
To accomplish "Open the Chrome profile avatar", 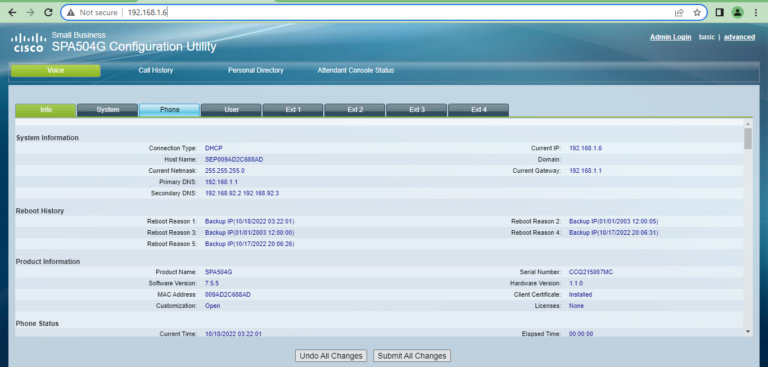I will (x=738, y=13).
